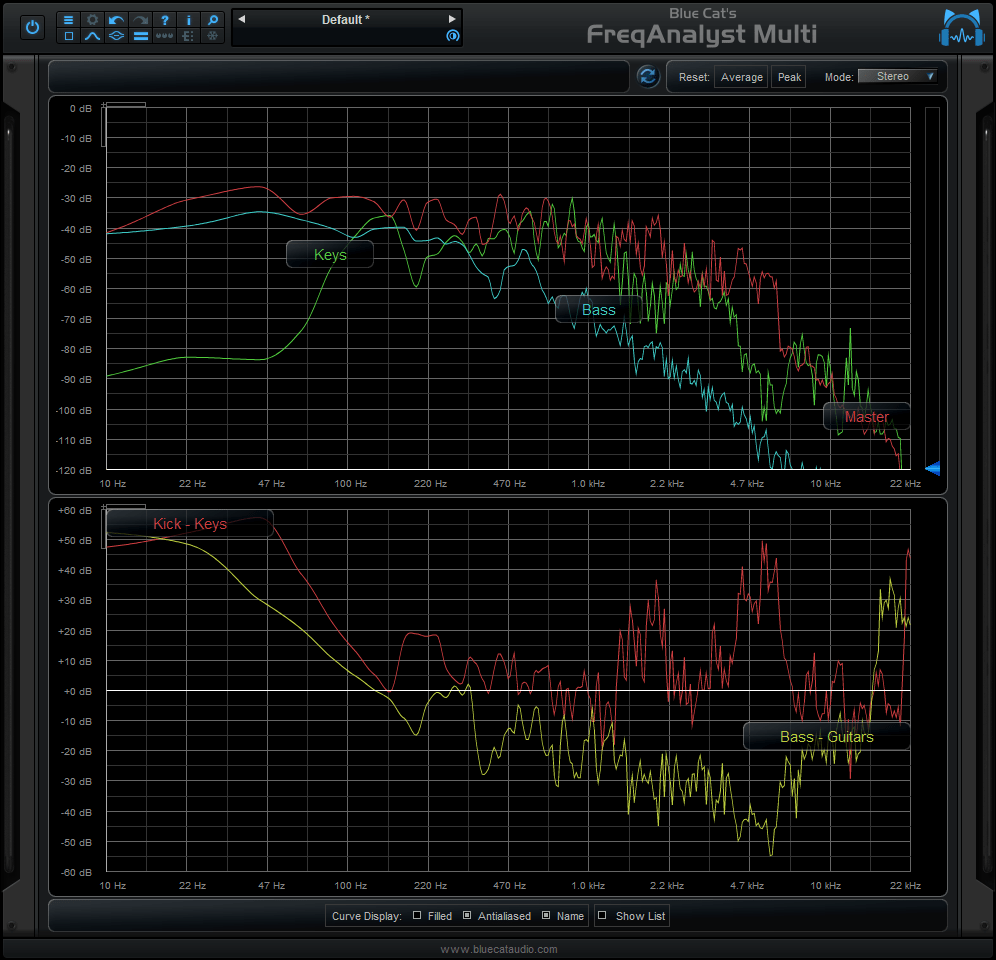
Task: Reset using the Average button
Action: 740,76
